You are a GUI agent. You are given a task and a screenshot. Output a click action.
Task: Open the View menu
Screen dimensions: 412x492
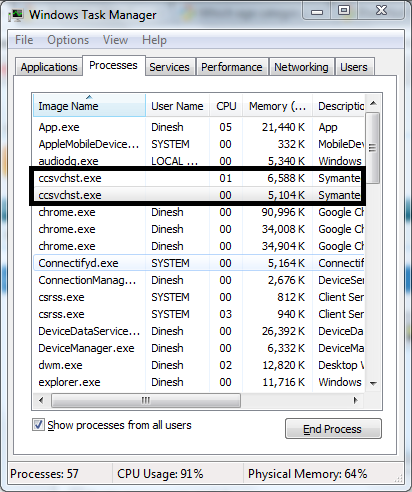point(115,40)
